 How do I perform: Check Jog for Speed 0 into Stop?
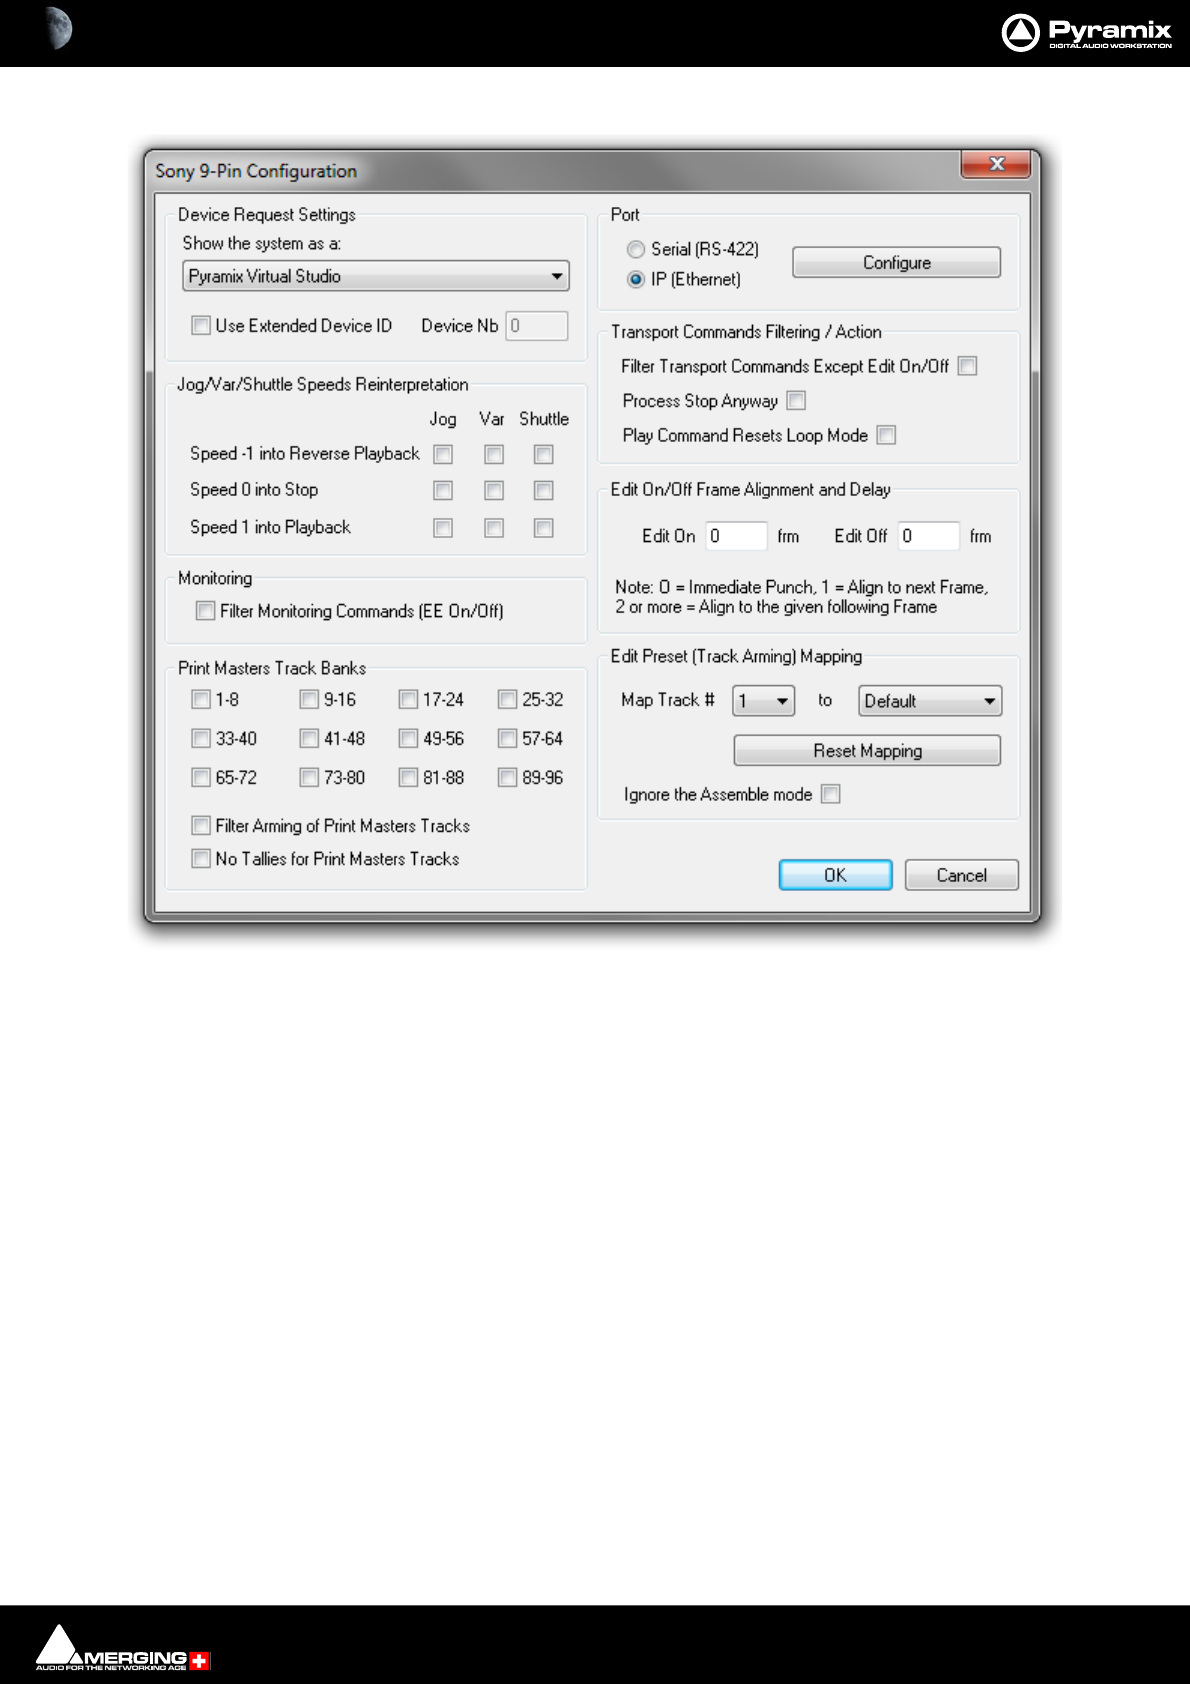coord(443,490)
